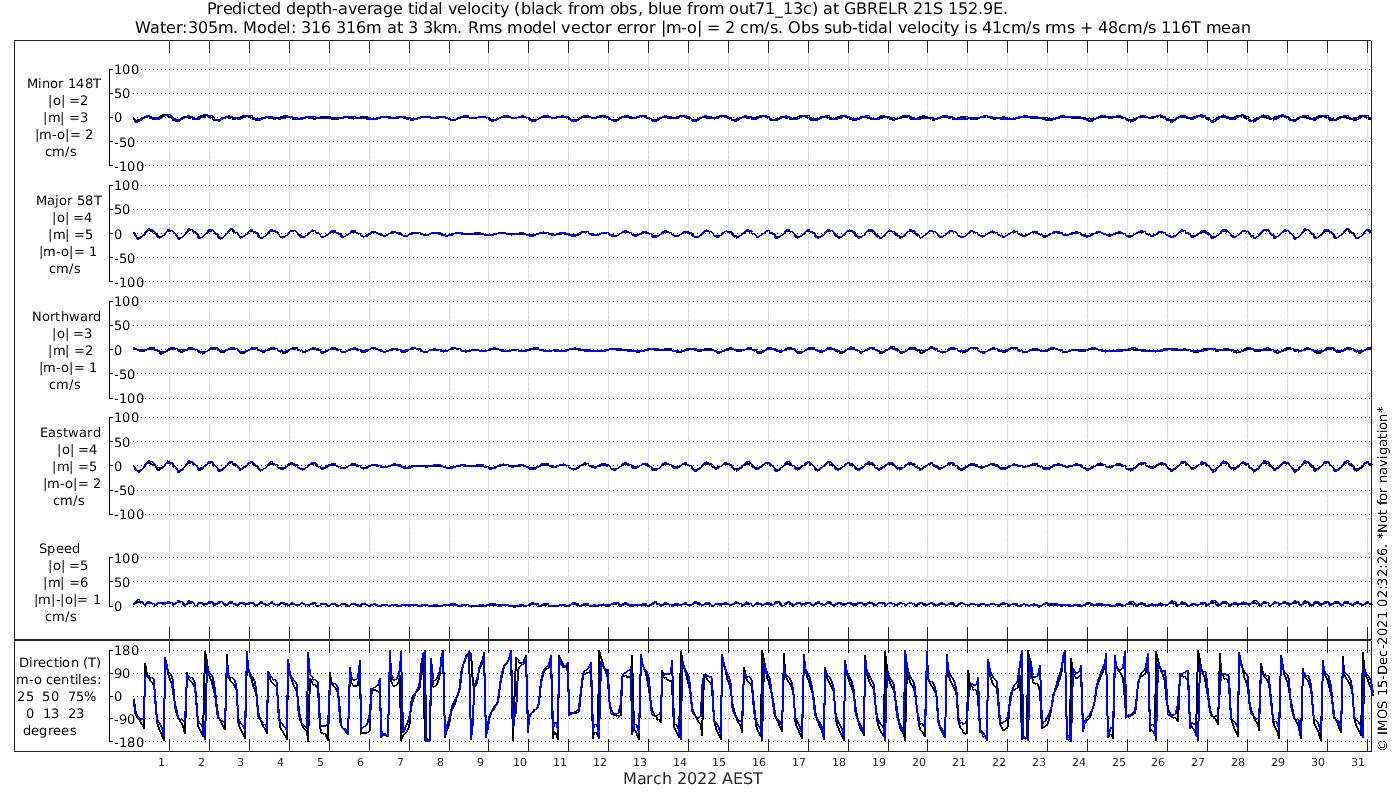Click day "25" on the date axis
This screenshot has height=800, width=1400.
(x=1118, y=762)
